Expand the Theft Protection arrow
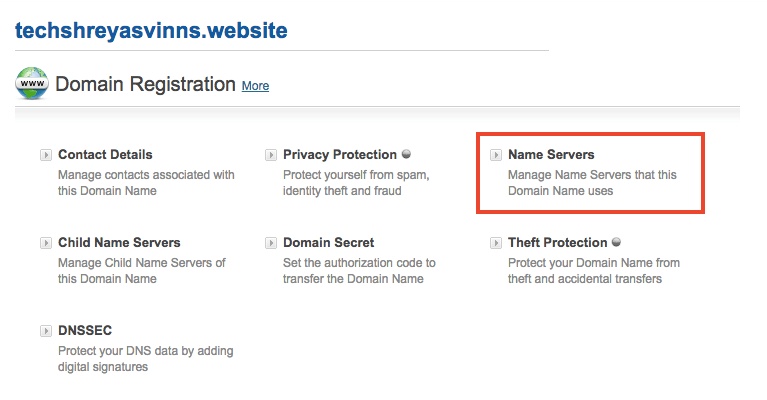The width and height of the screenshot is (767, 400). point(496,243)
